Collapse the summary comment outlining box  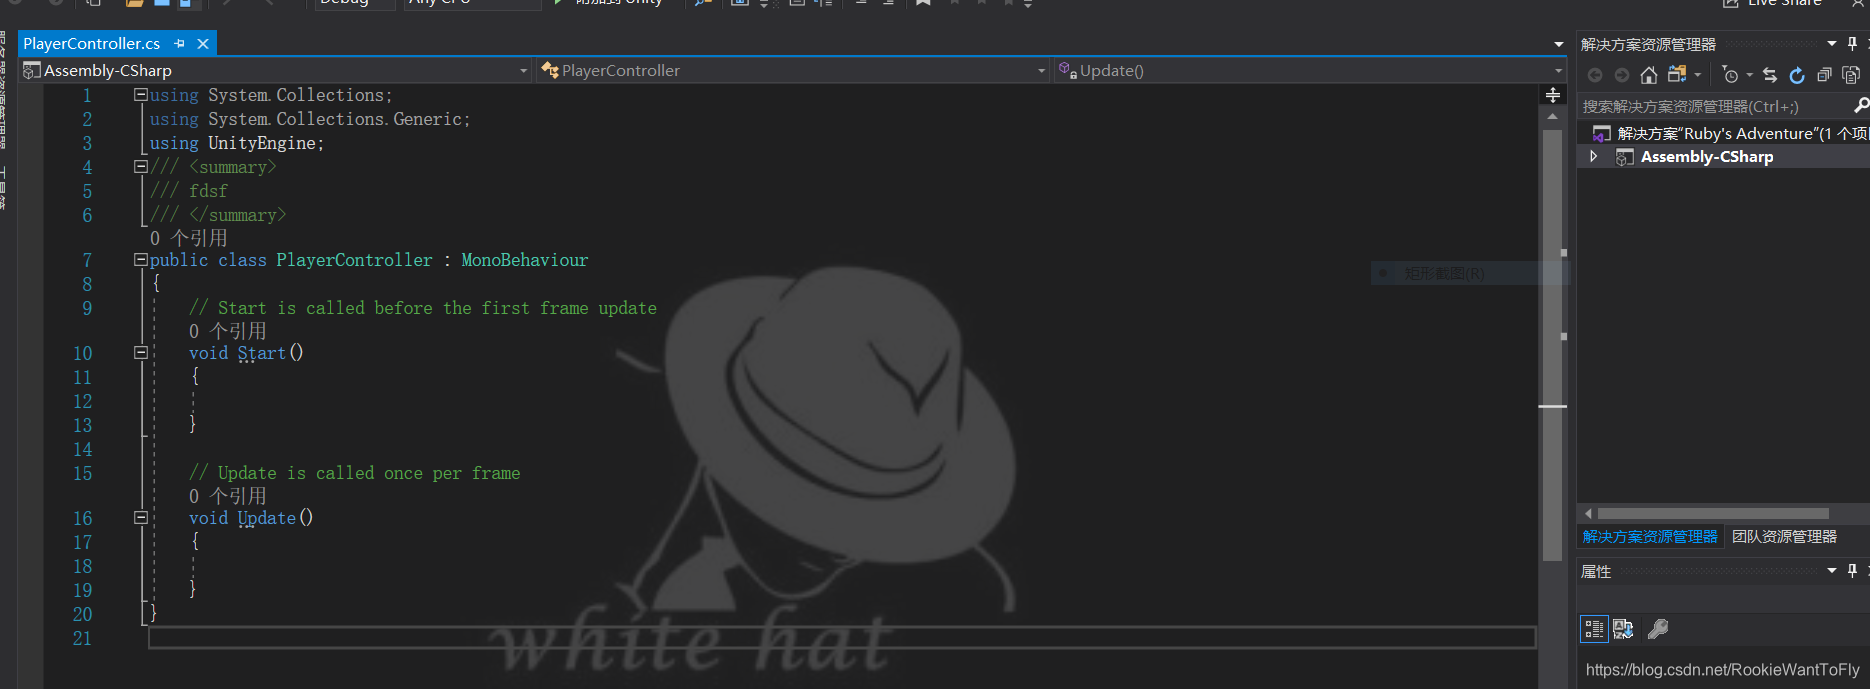click(x=141, y=167)
